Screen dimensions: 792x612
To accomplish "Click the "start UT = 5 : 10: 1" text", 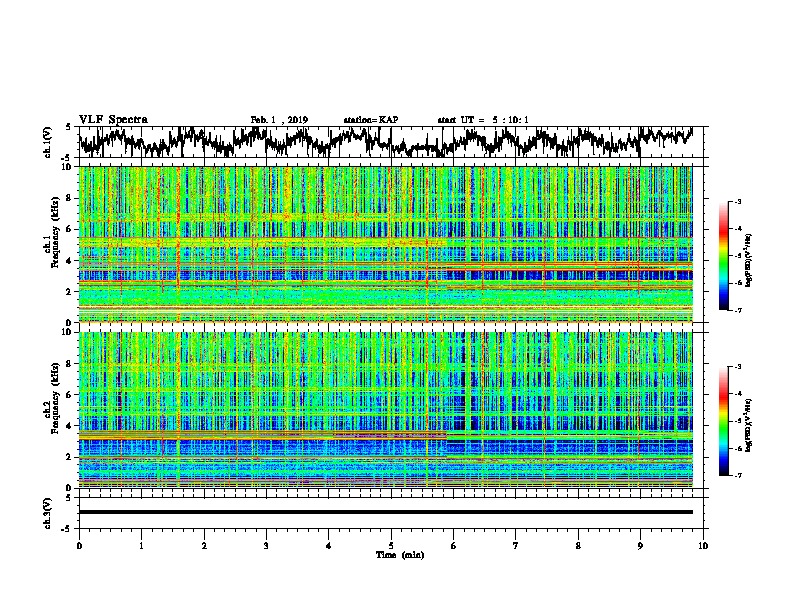I will [x=483, y=120].
